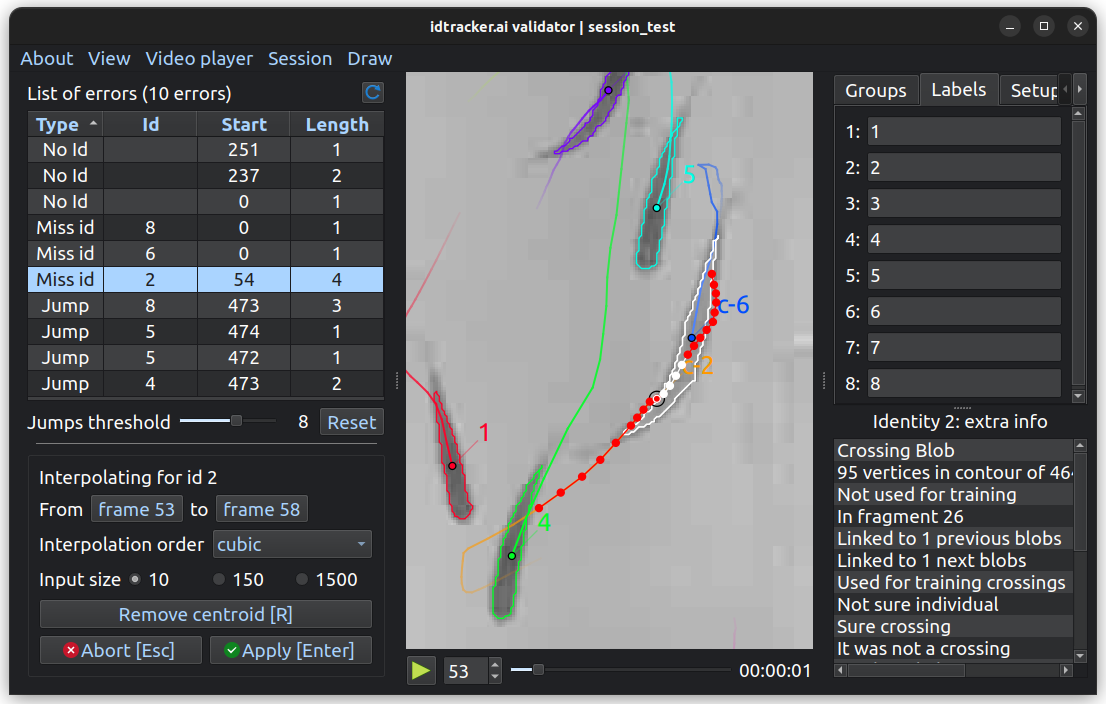Screen dimensions: 1106x704
Task: Apply interpolation with Apply [Enter] button
Action: coord(291,650)
